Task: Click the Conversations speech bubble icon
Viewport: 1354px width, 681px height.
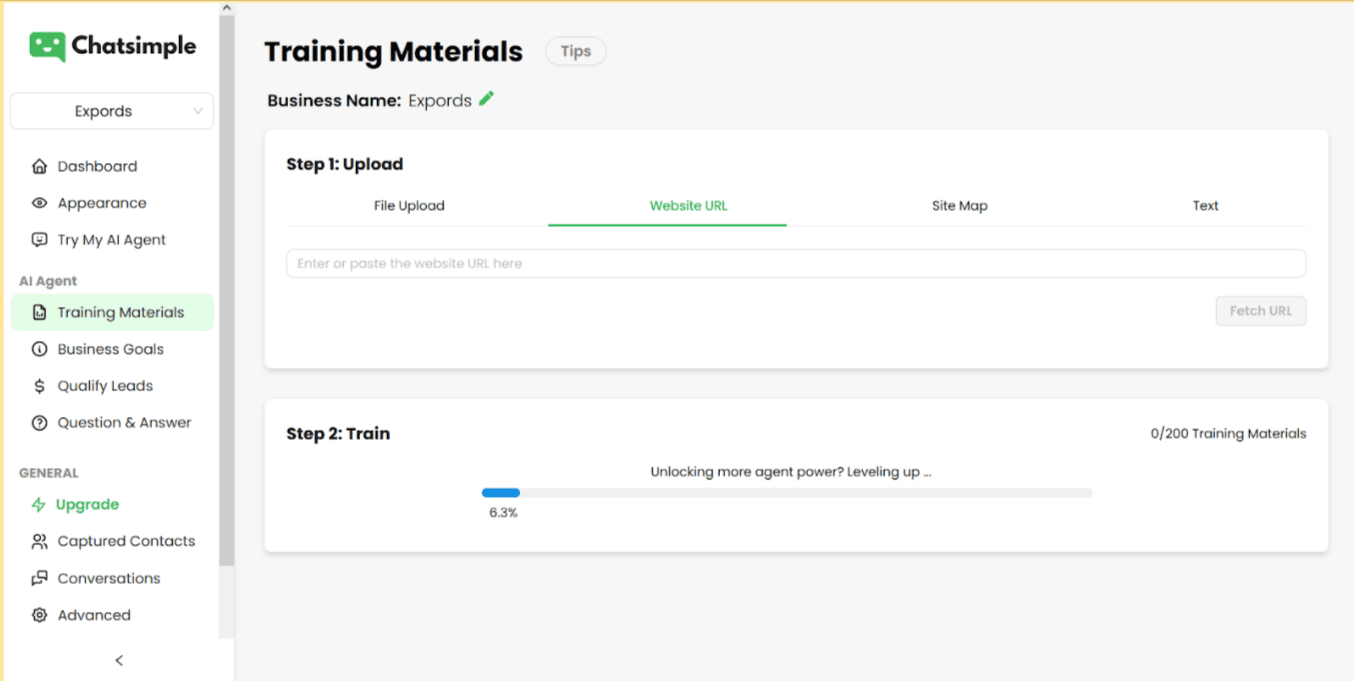Action: [38, 578]
